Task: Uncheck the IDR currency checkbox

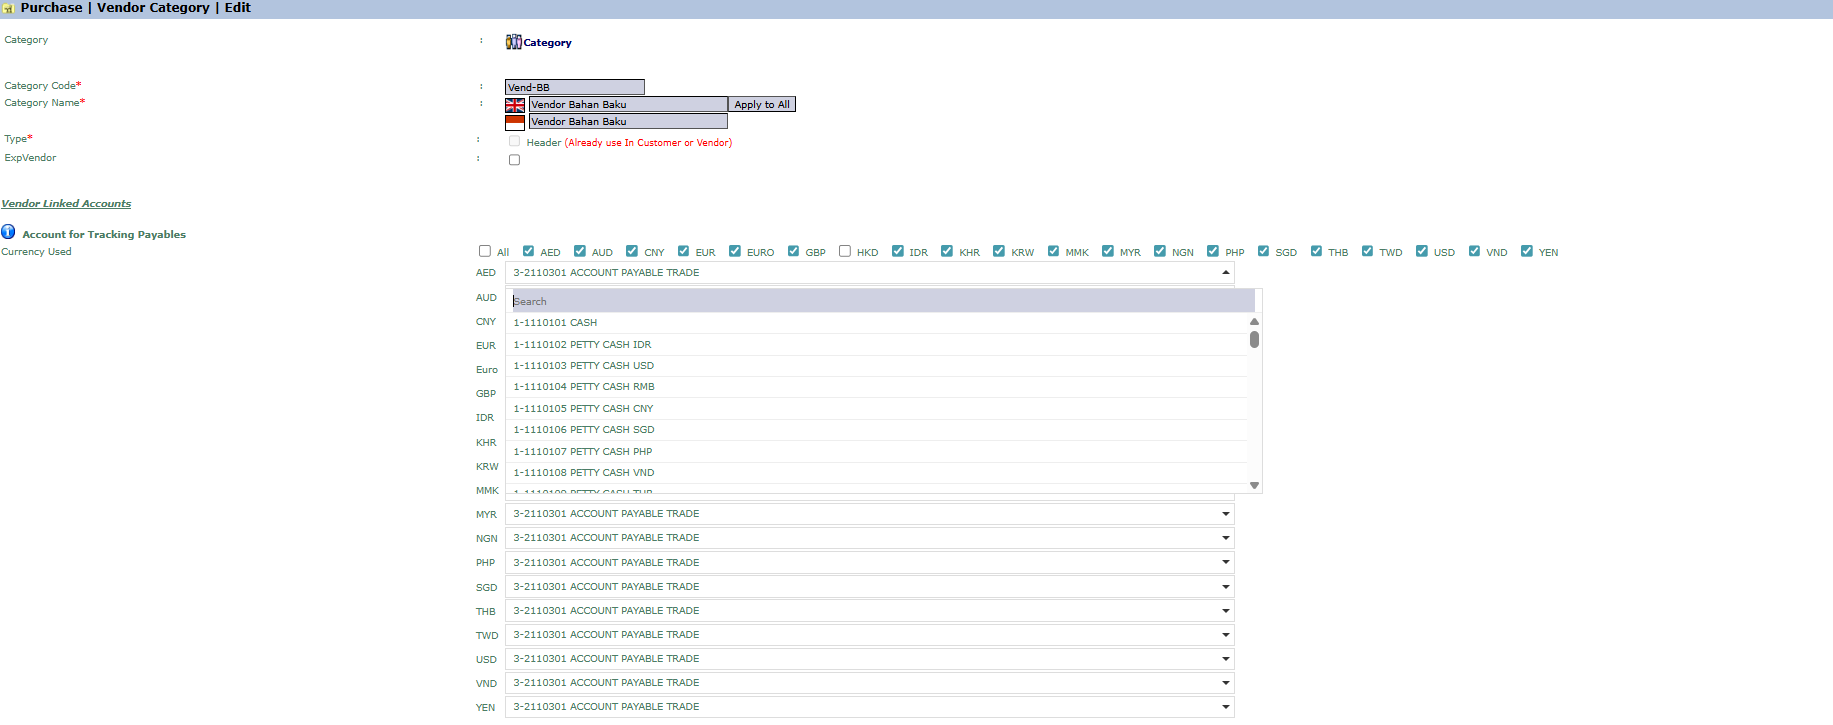Action: click(x=898, y=251)
